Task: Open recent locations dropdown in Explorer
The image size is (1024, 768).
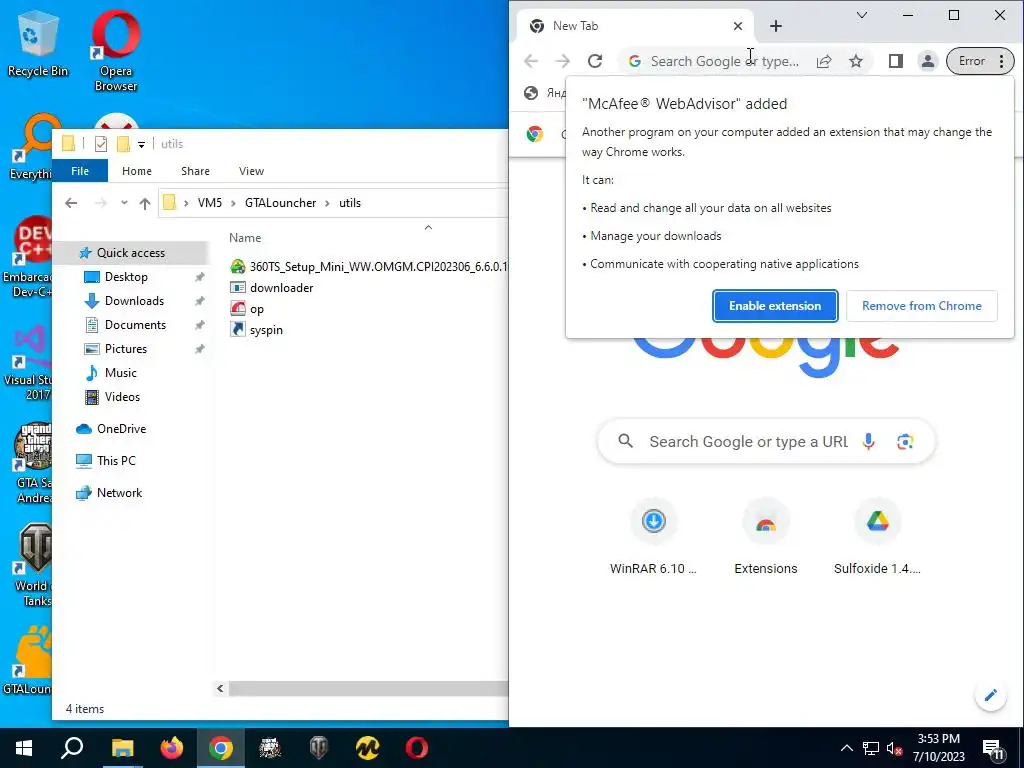Action: coord(124,203)
